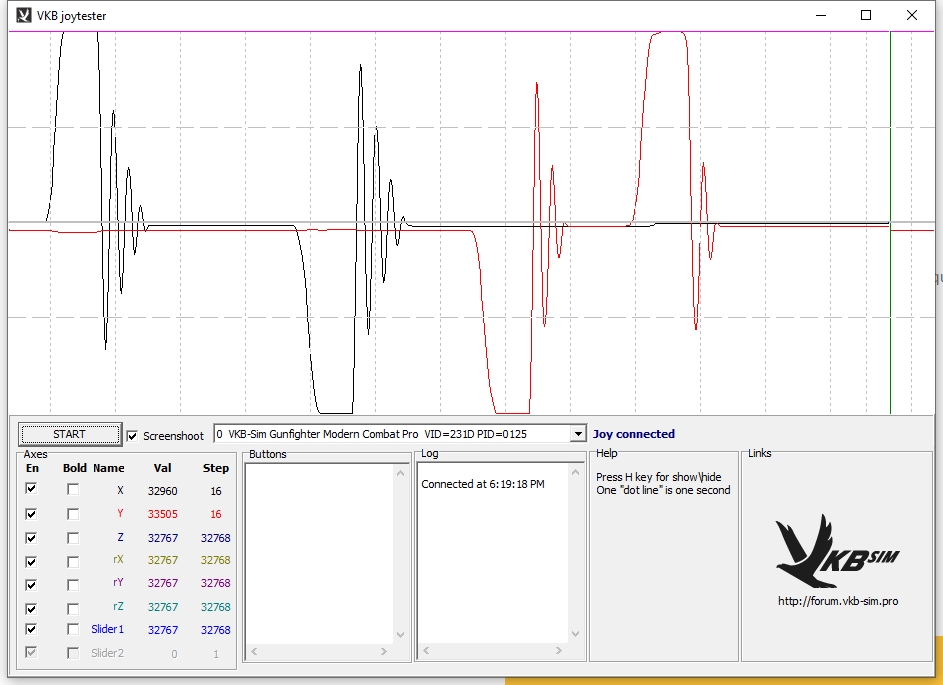Image resolution: width=943 pixels, height=685 pixels.
Task: Click the Buttons panel scroll-down arrow
Action: tap(402, 634)
